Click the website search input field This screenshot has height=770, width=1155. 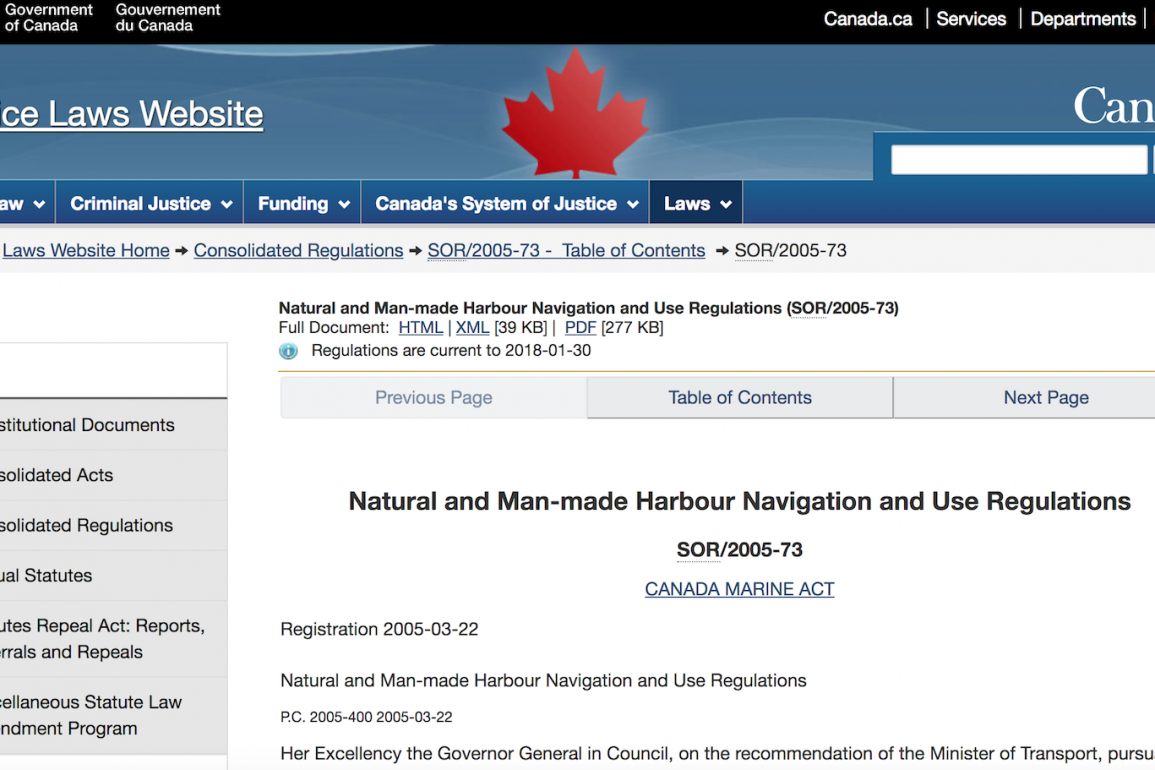tap(1018, 160)
